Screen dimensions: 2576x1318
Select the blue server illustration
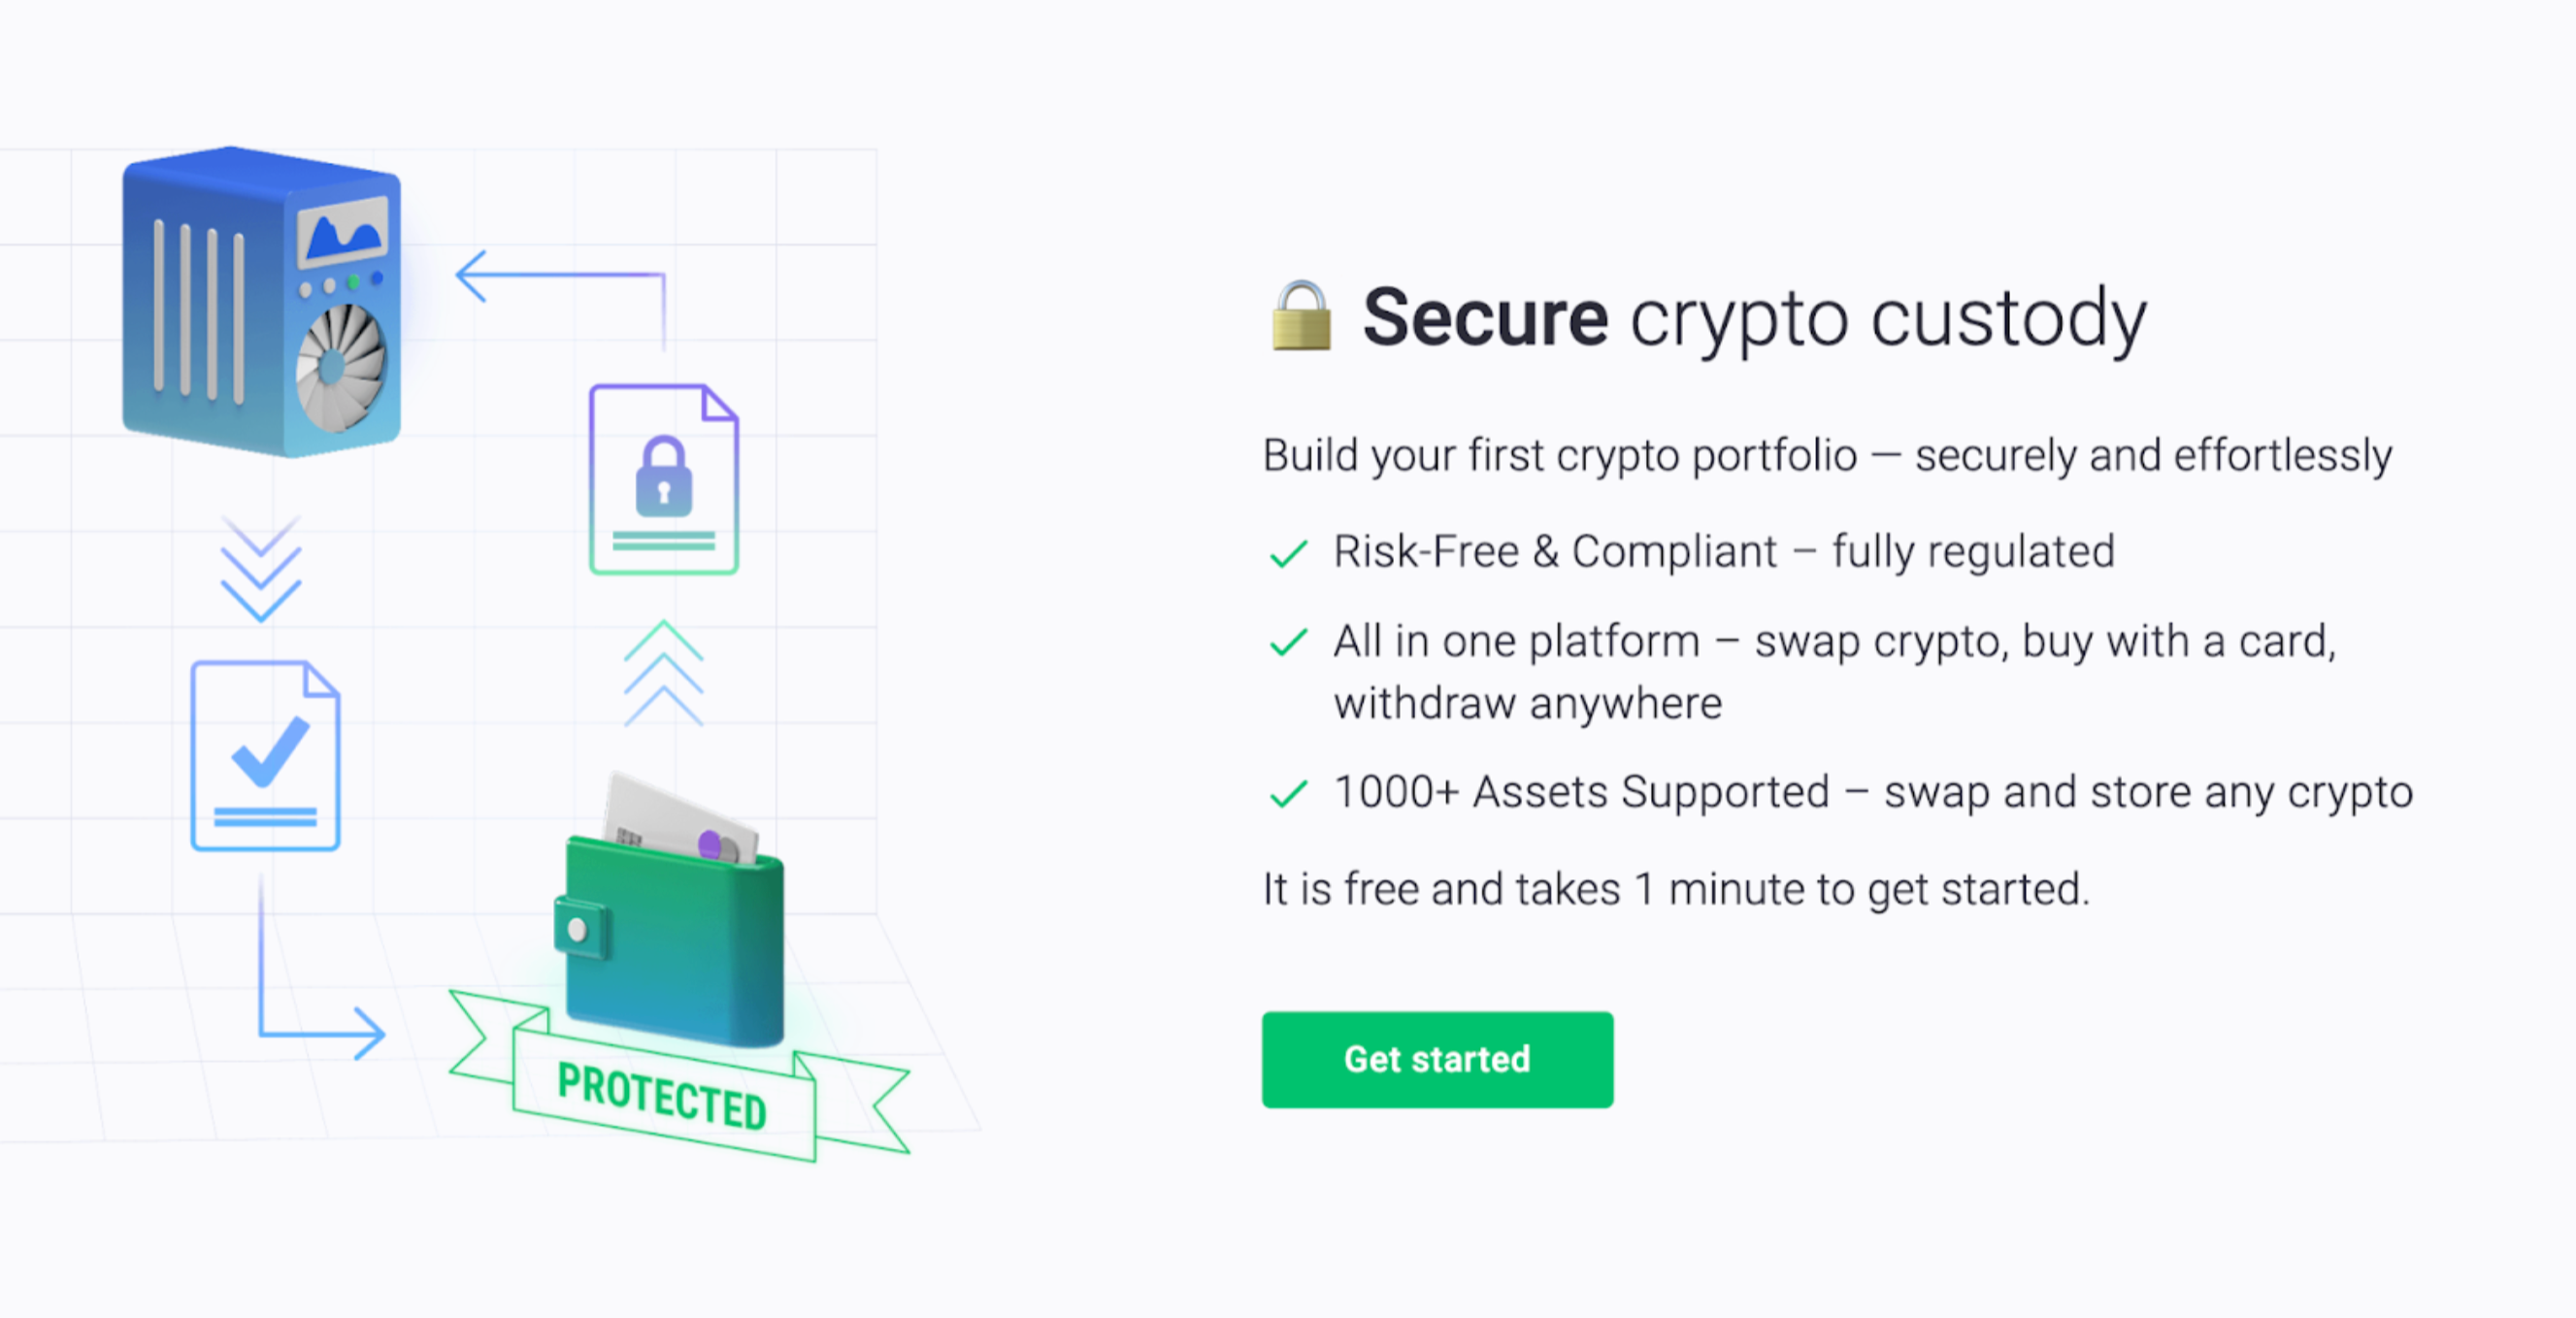pos(260,300)
